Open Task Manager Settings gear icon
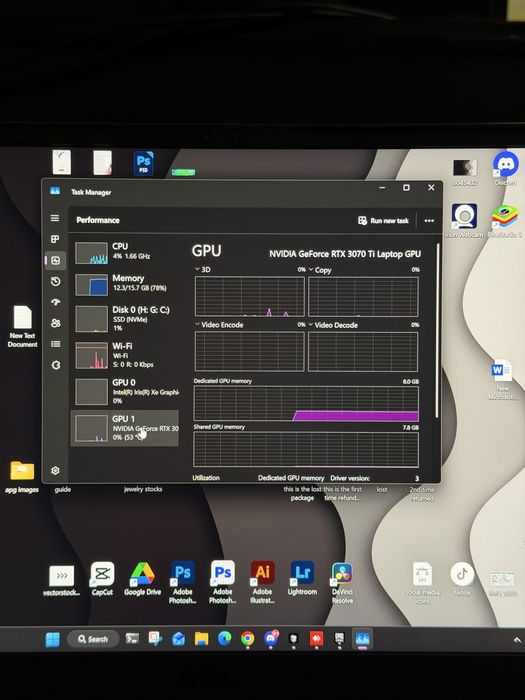Screen dimensions: 525x700 point(55,471)
